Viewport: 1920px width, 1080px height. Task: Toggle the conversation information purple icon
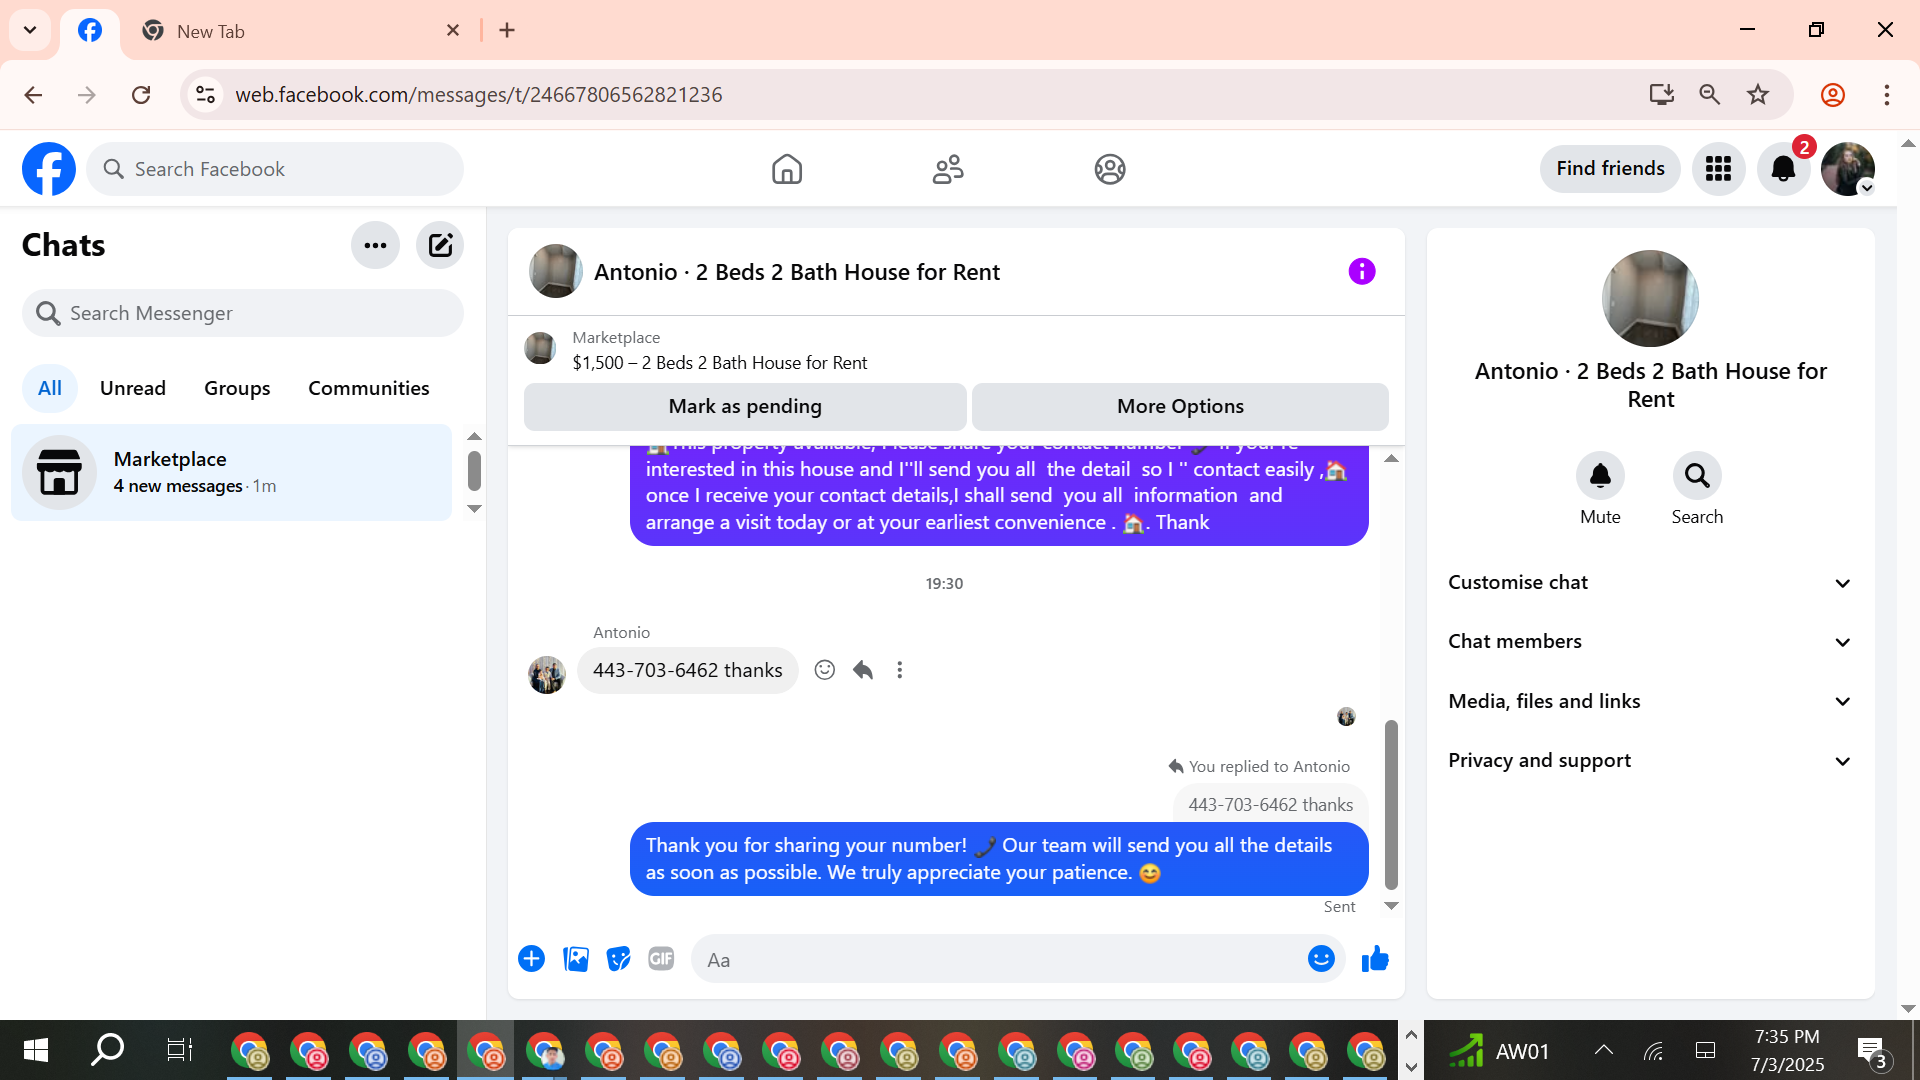click(1361, 271)
